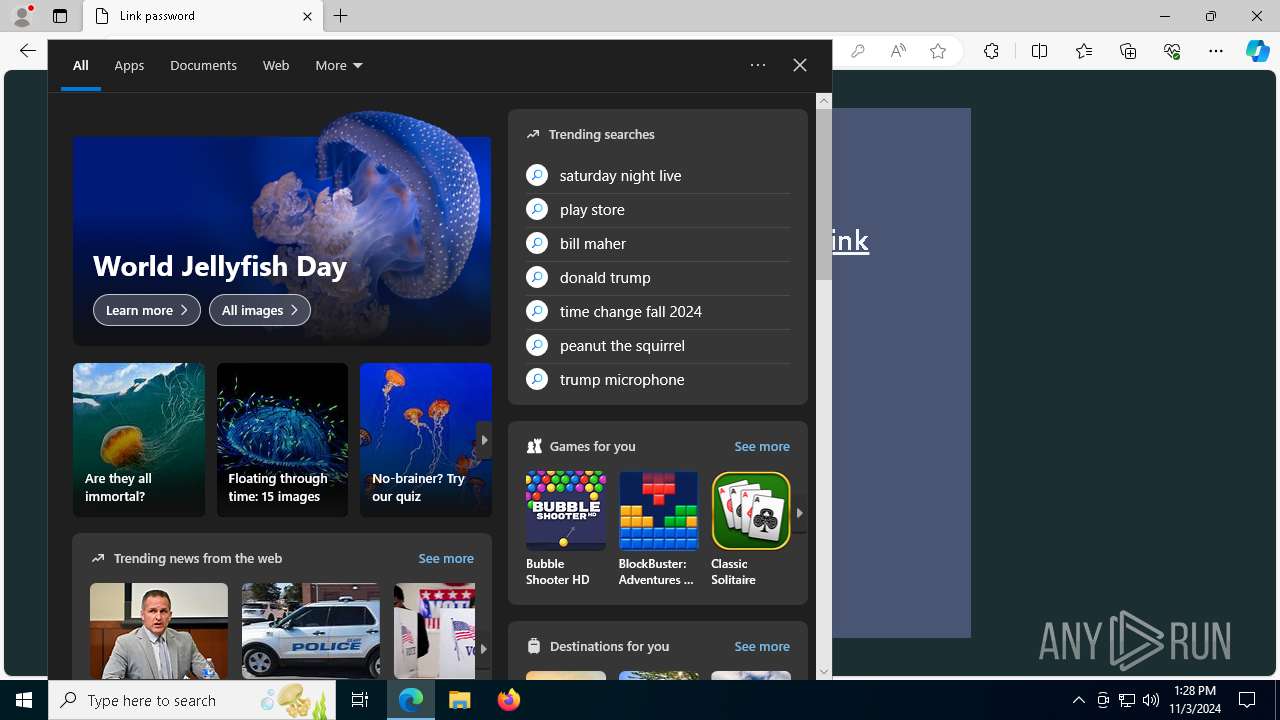
Task: Open the network icon in system tray
Action: [x=1127, y=700]
